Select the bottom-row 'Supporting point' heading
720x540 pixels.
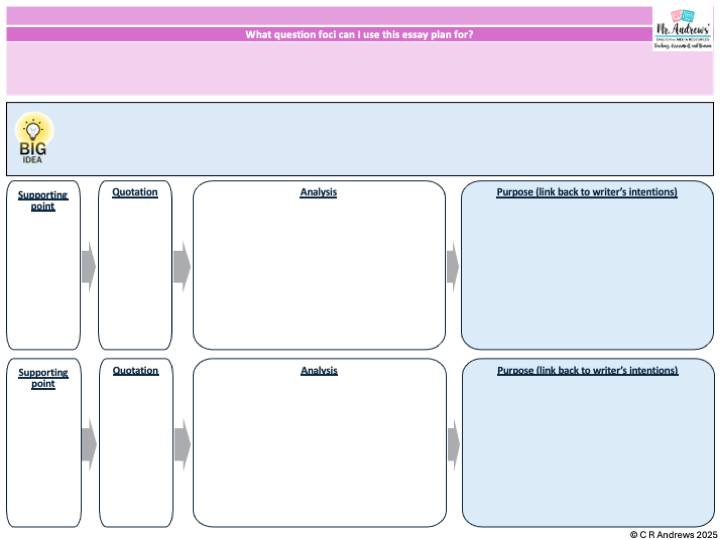43,377
